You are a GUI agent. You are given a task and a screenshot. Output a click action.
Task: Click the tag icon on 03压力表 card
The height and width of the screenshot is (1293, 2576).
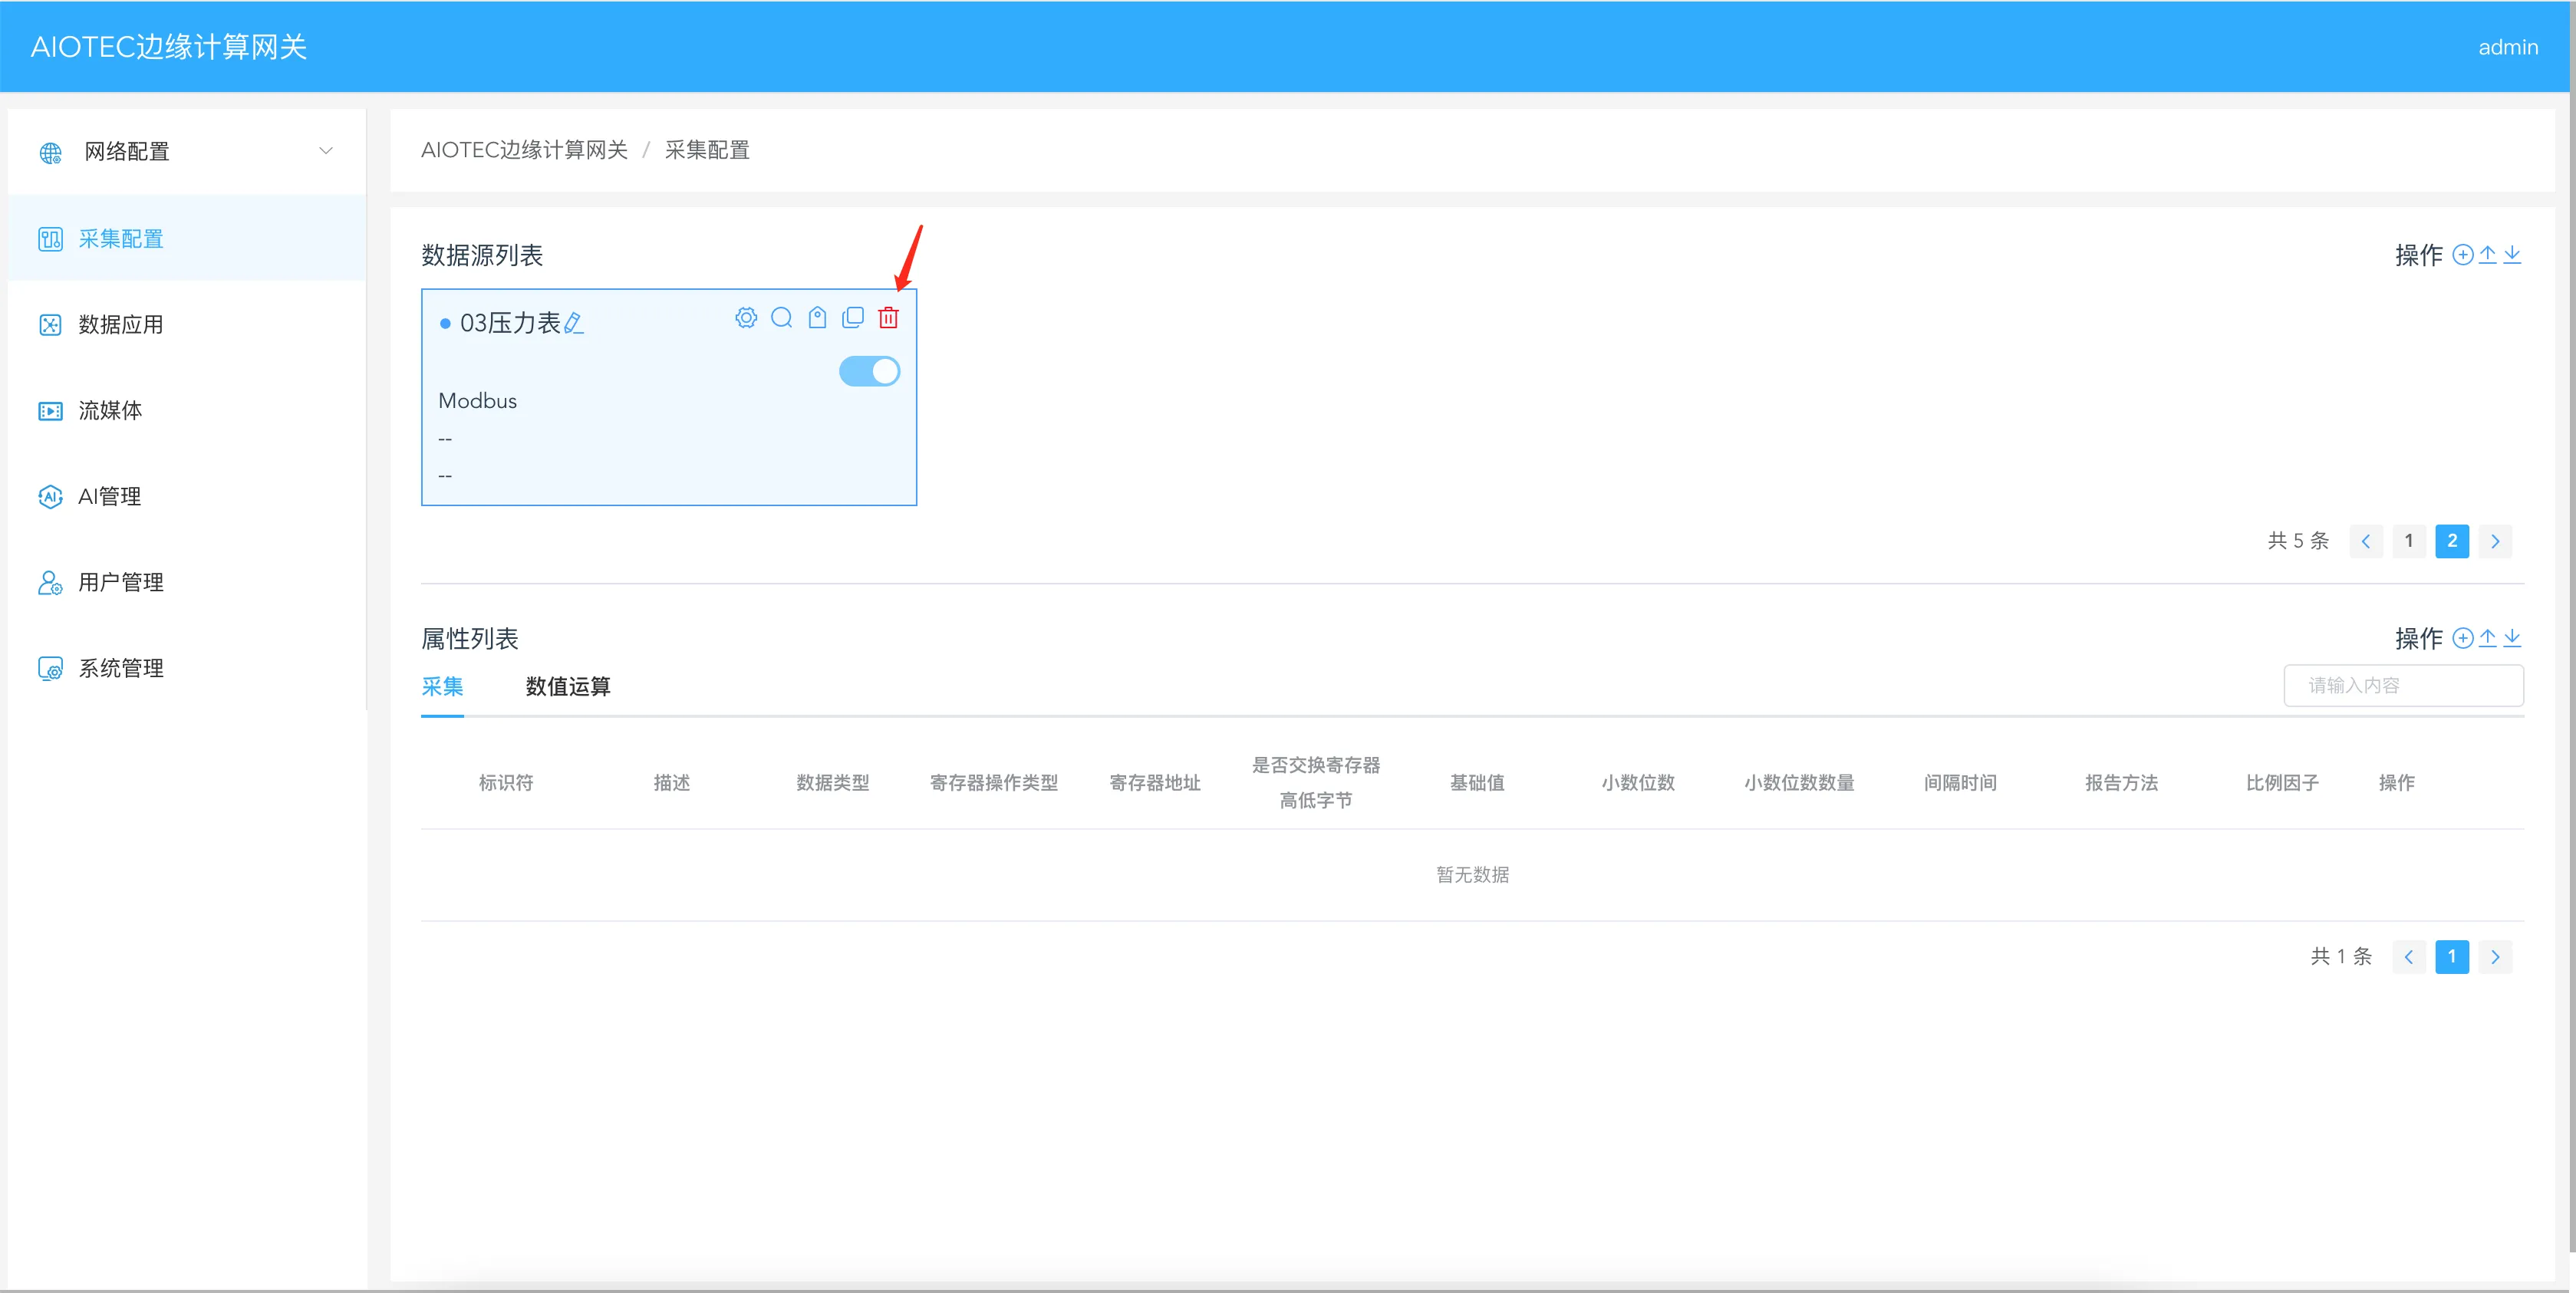coord(817,318)
